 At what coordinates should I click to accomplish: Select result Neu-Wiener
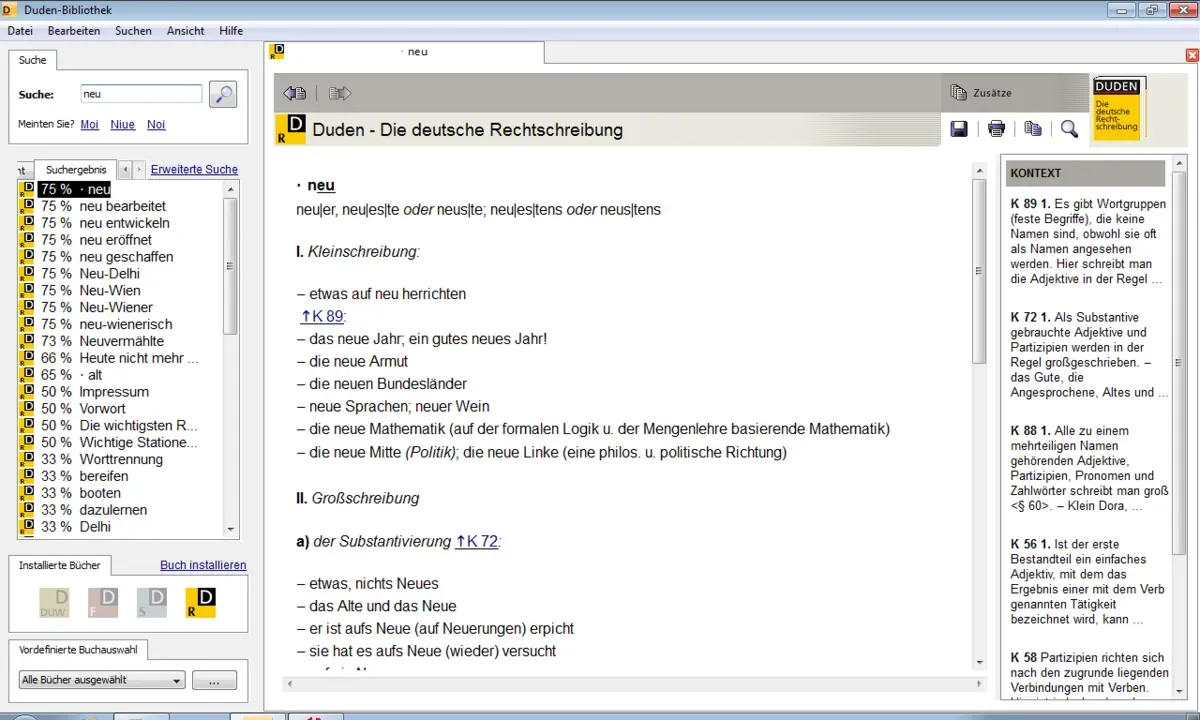[116, 307]
